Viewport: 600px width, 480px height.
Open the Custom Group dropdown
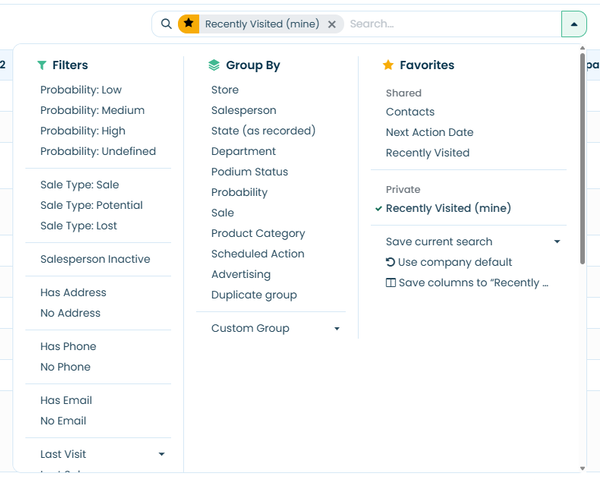click(275, 328)
